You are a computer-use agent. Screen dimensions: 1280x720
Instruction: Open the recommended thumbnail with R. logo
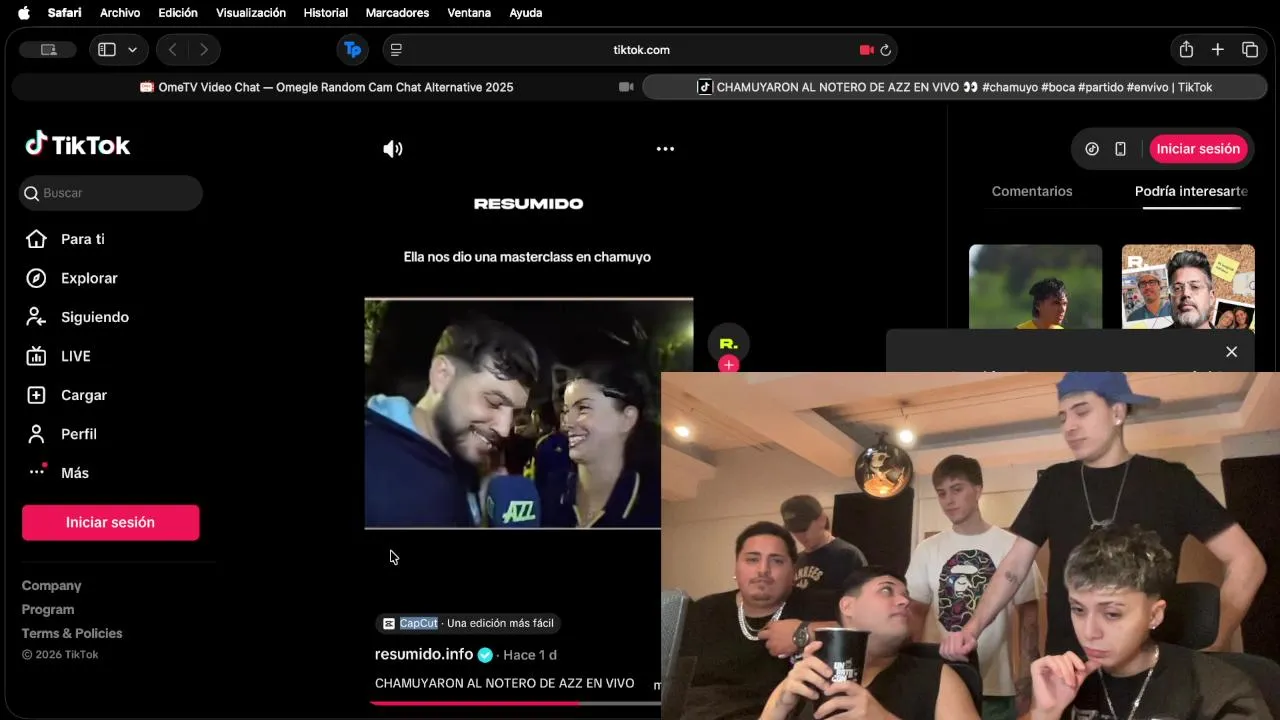(1188, 287)
